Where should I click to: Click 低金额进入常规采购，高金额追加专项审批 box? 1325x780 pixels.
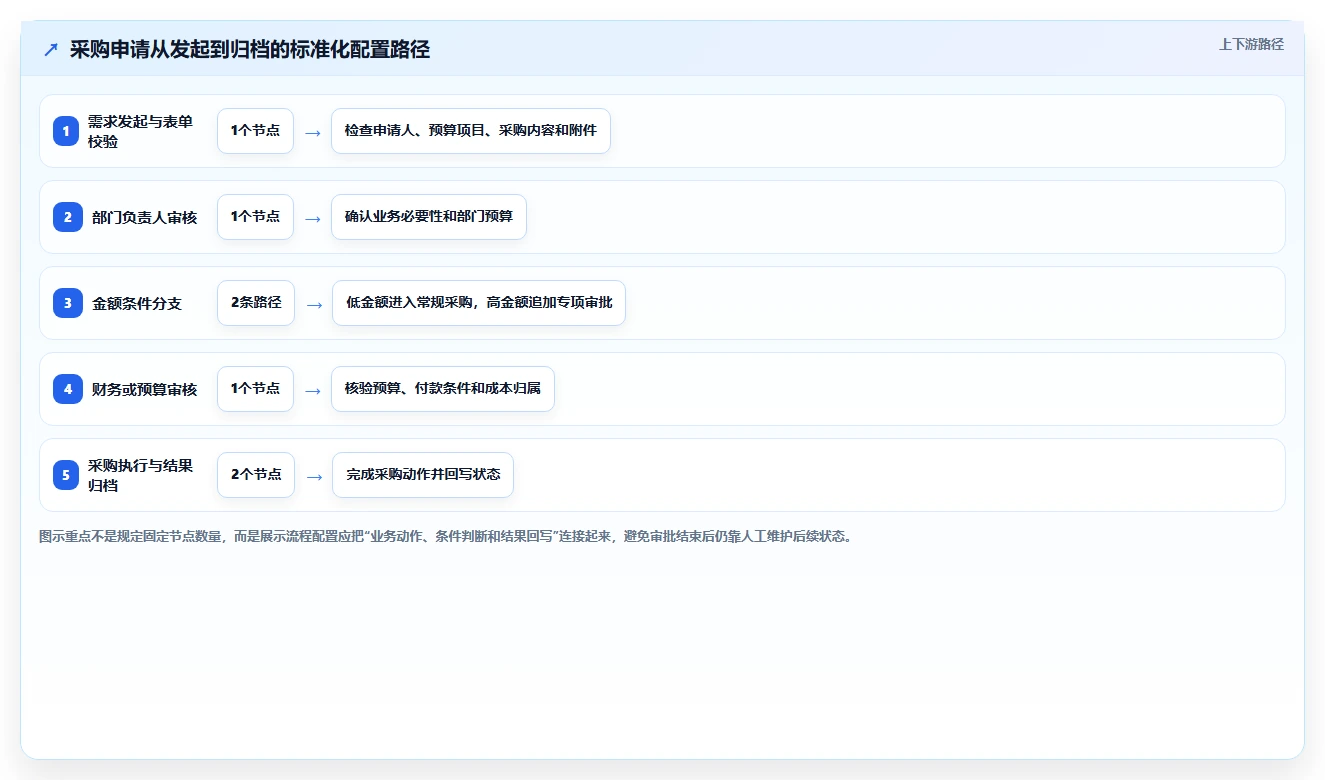[479, 303]
